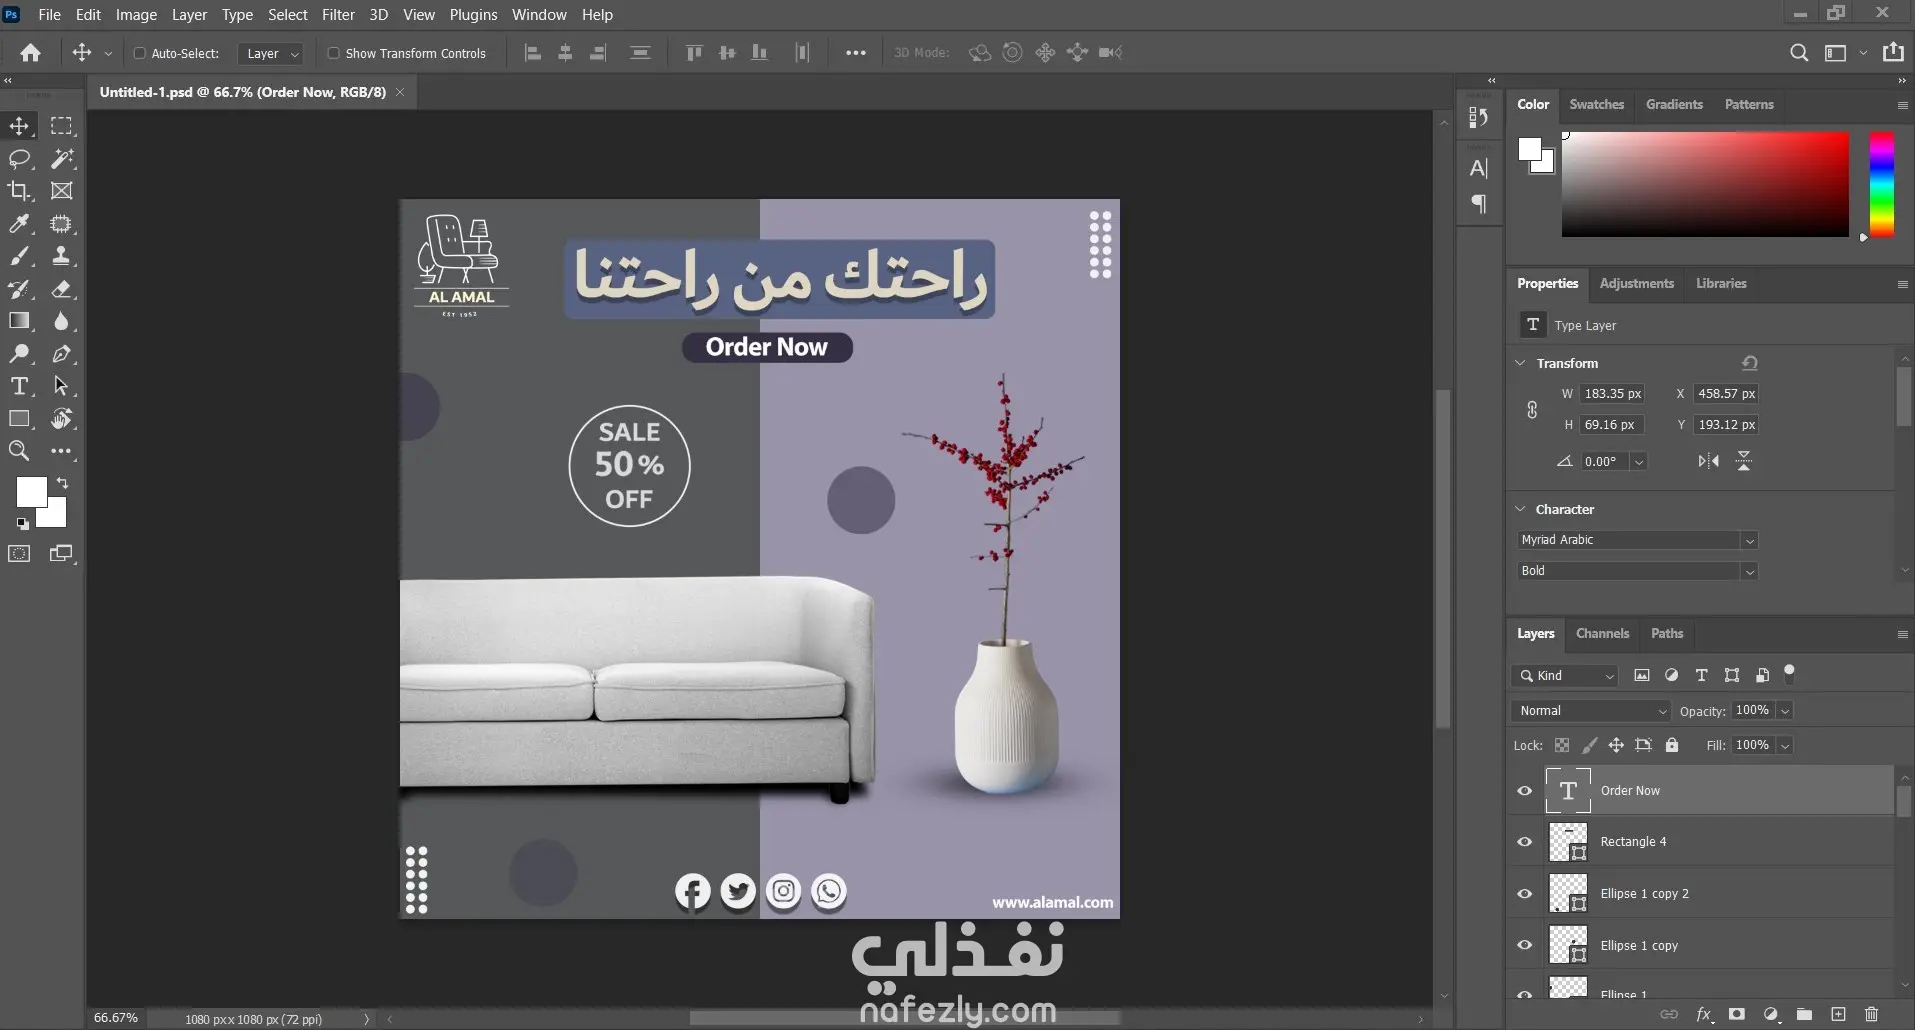The image size is (1915, 1030).
Task: Click the foreground color swatch in toolbox
Action: coord(31,492)
